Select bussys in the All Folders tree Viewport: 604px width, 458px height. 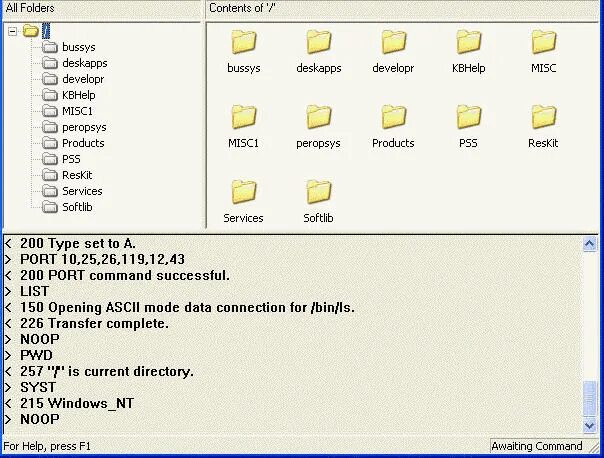79,47
